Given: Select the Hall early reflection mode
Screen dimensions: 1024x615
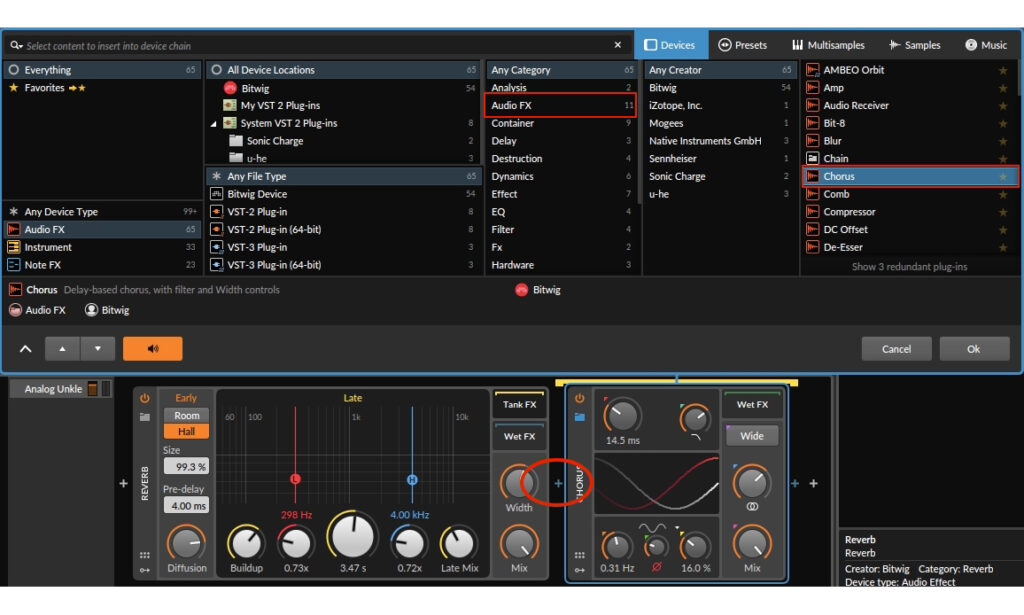Looking at the screenshot, I should click(186, 432).
